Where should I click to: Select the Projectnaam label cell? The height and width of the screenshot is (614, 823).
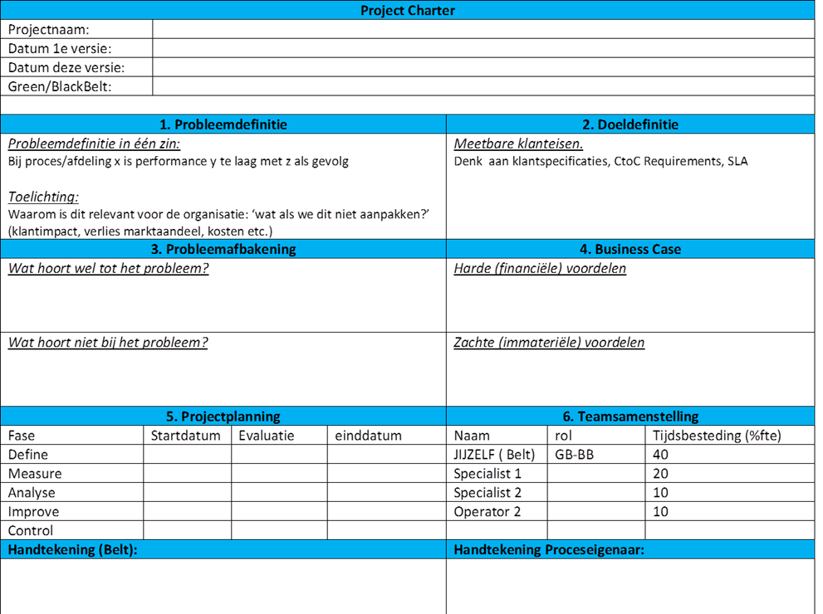[77, 29]
